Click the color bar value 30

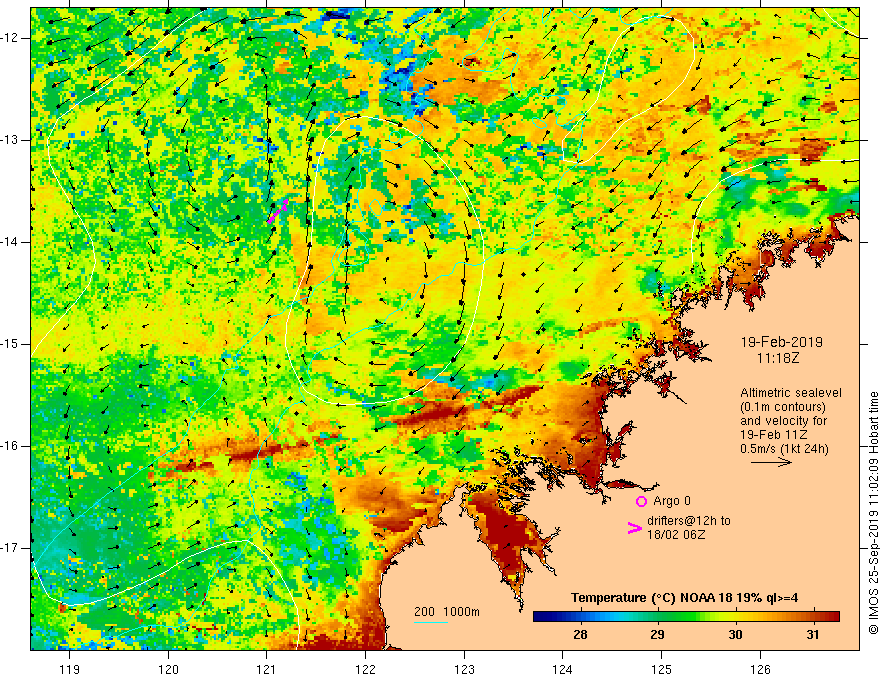pyautogui.click(x=735, y=635)
